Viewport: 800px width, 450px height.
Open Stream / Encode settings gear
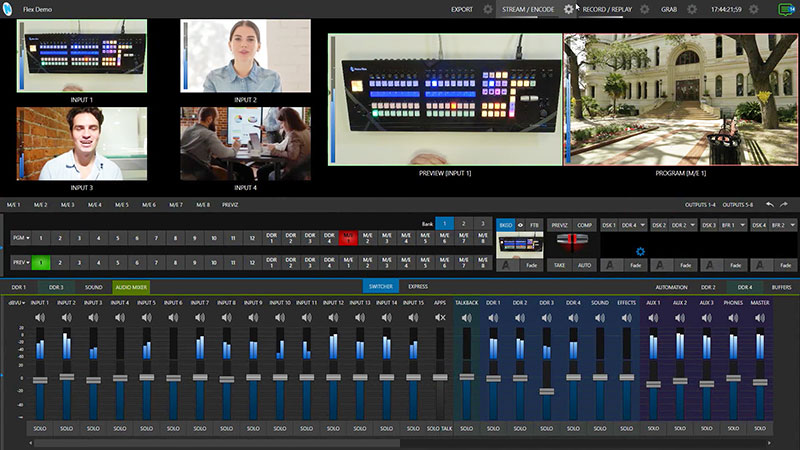tap(568, 9)
